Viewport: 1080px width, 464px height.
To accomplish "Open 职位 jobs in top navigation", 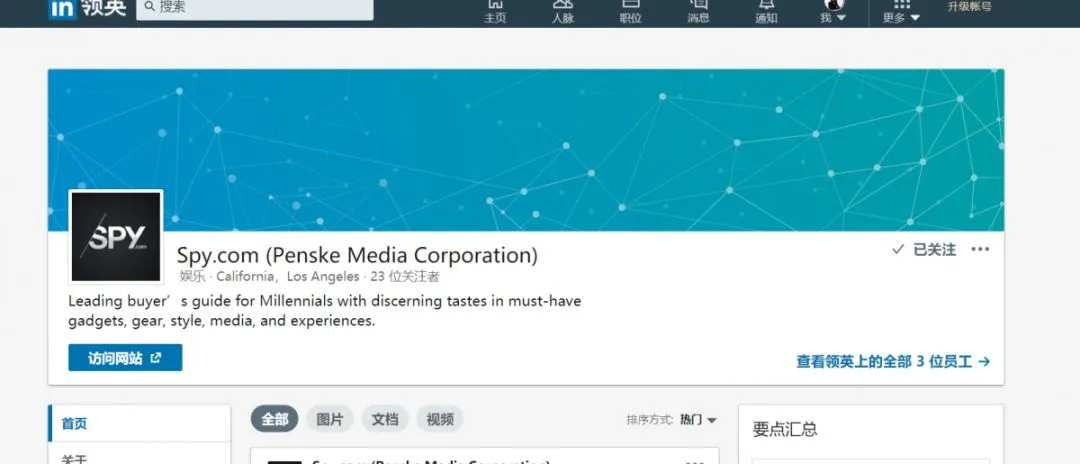I will [630, 12].
